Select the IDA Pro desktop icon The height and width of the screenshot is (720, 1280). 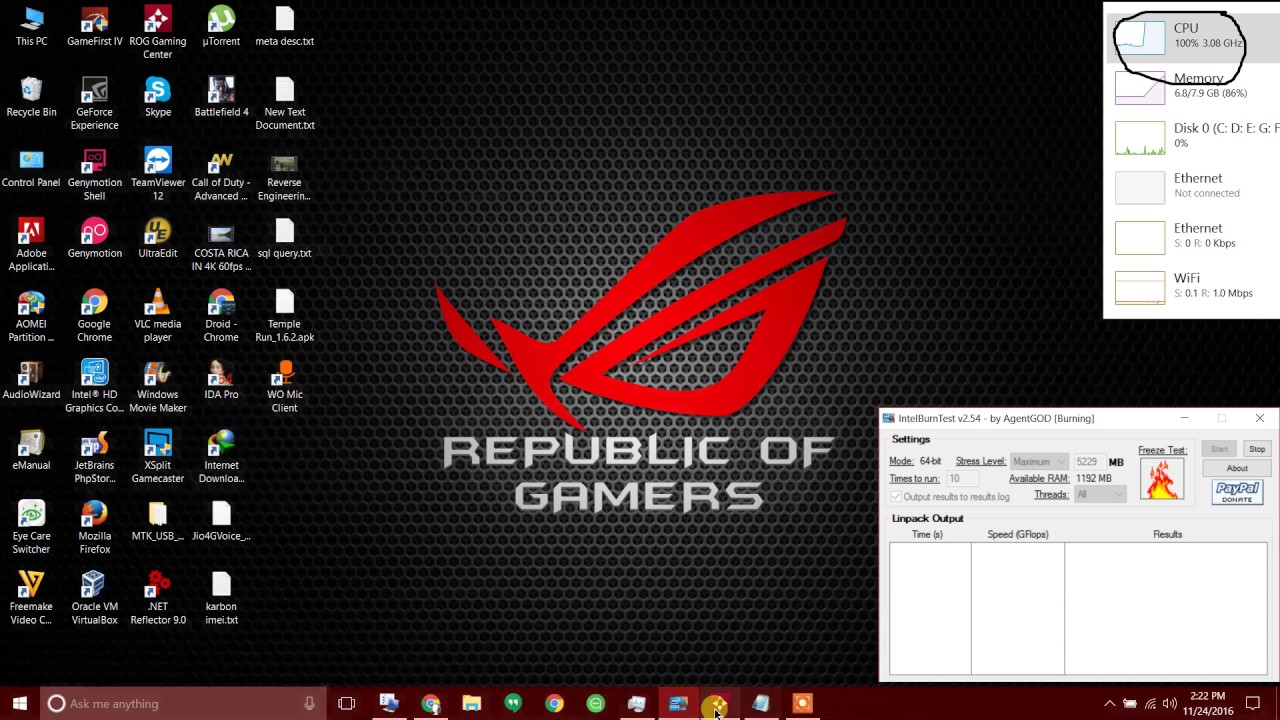[221, 380]
